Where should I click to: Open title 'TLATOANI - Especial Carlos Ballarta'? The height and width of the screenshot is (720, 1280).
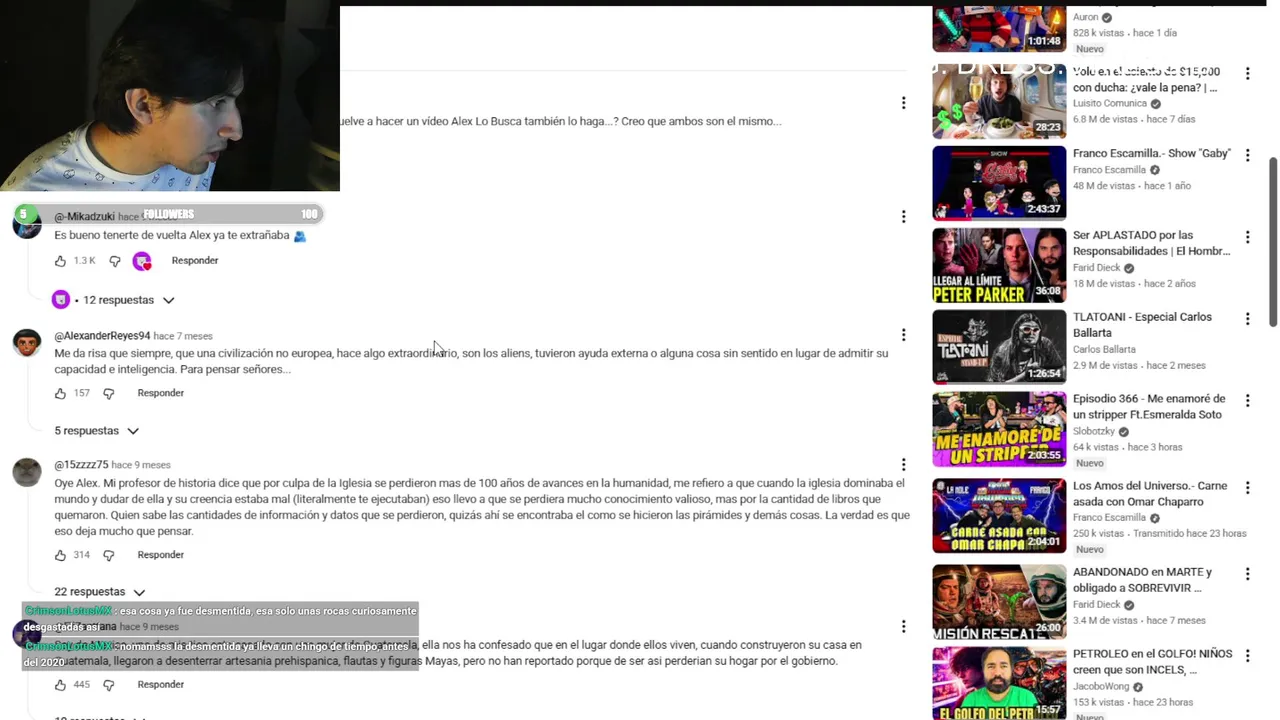click(1142, 325)
